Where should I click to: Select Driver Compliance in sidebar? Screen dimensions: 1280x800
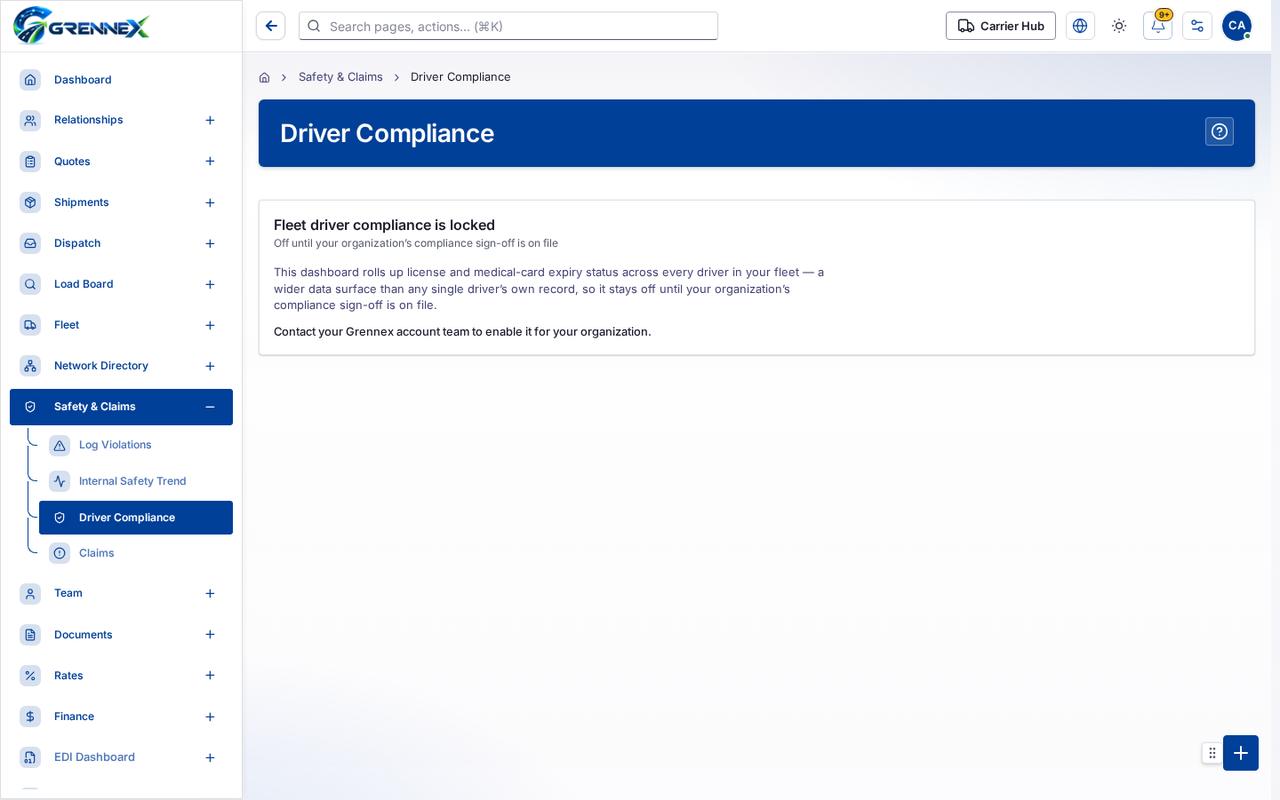point(136,518)
